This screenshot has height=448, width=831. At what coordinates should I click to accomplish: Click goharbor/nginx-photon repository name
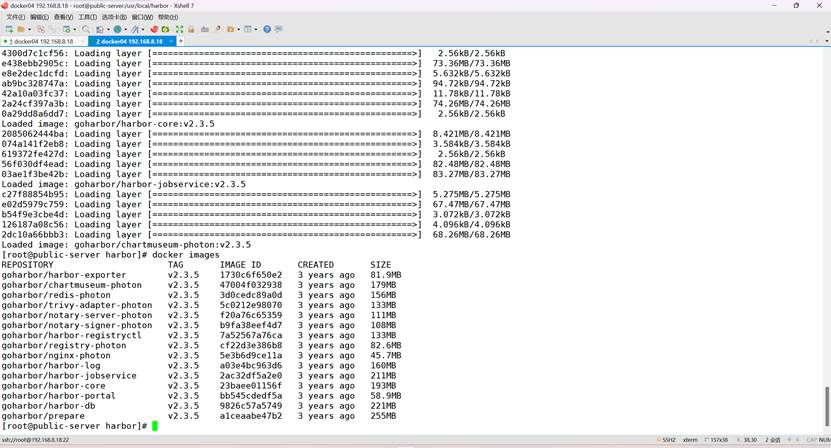tap(56, 355)
